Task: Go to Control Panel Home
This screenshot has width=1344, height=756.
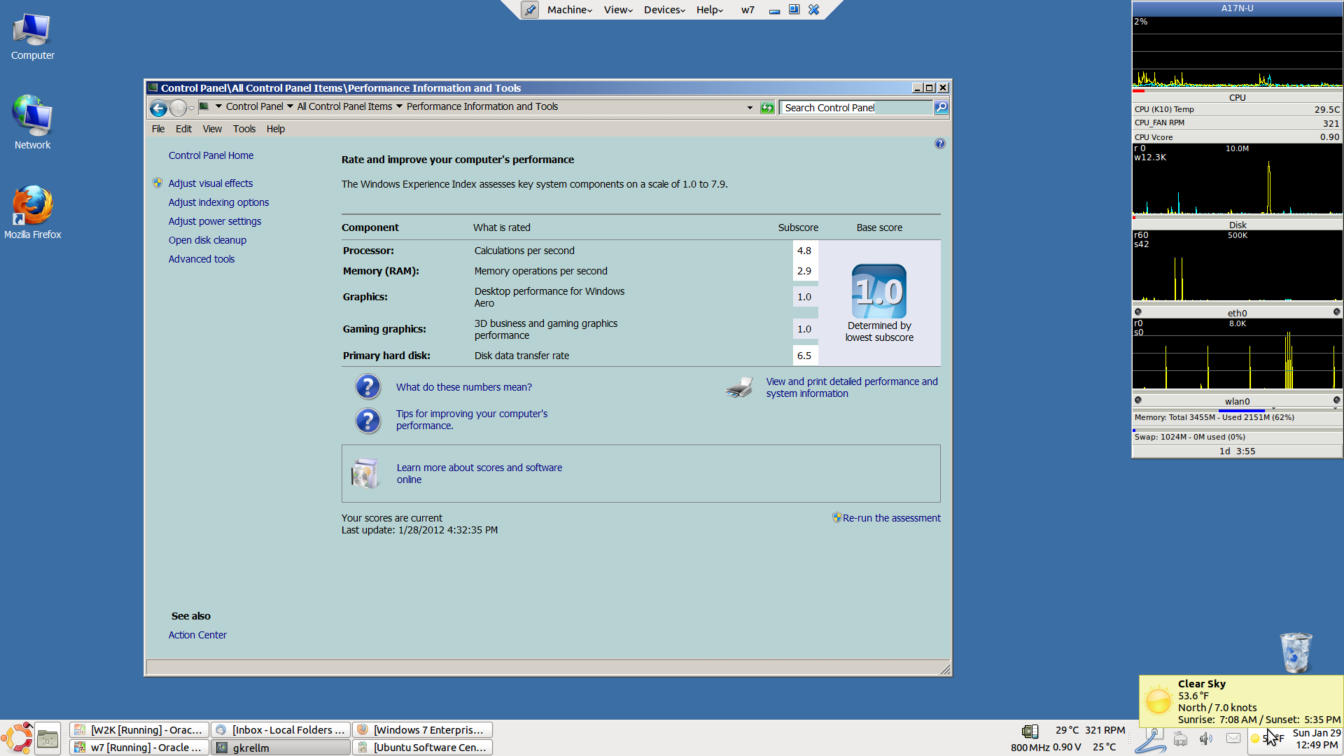Action: [x=211, y=156]
